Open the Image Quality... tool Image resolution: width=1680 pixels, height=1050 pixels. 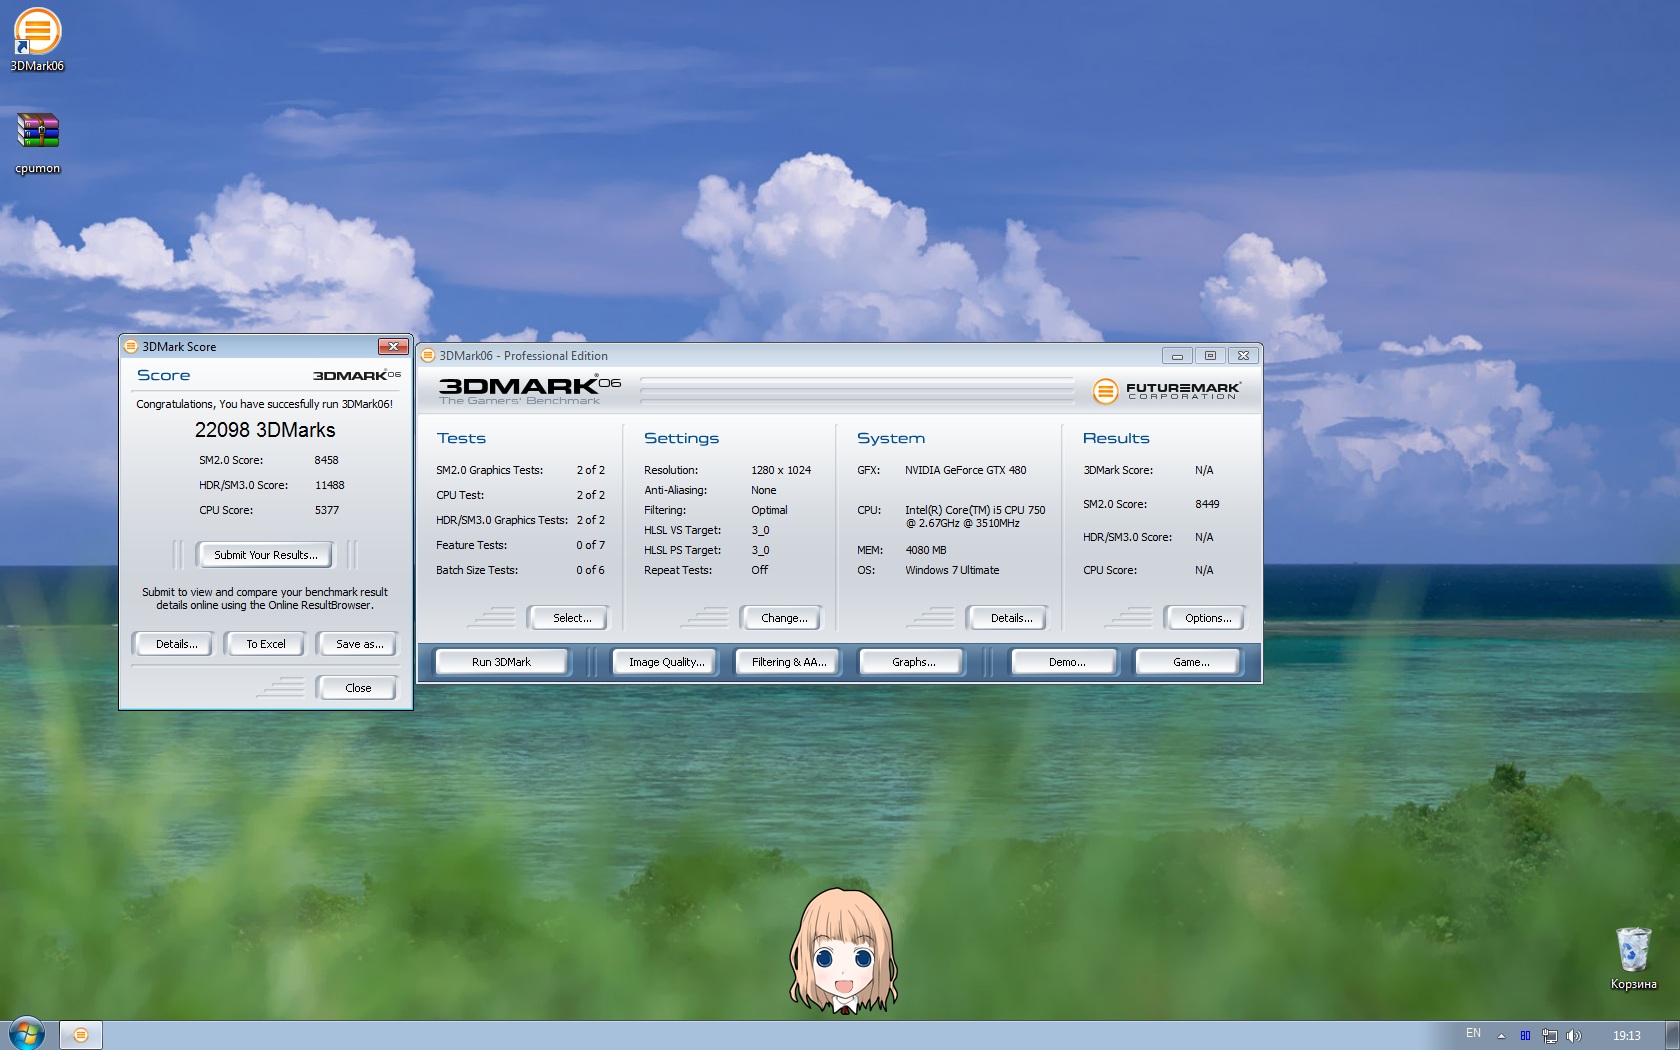tap(666, 662)
